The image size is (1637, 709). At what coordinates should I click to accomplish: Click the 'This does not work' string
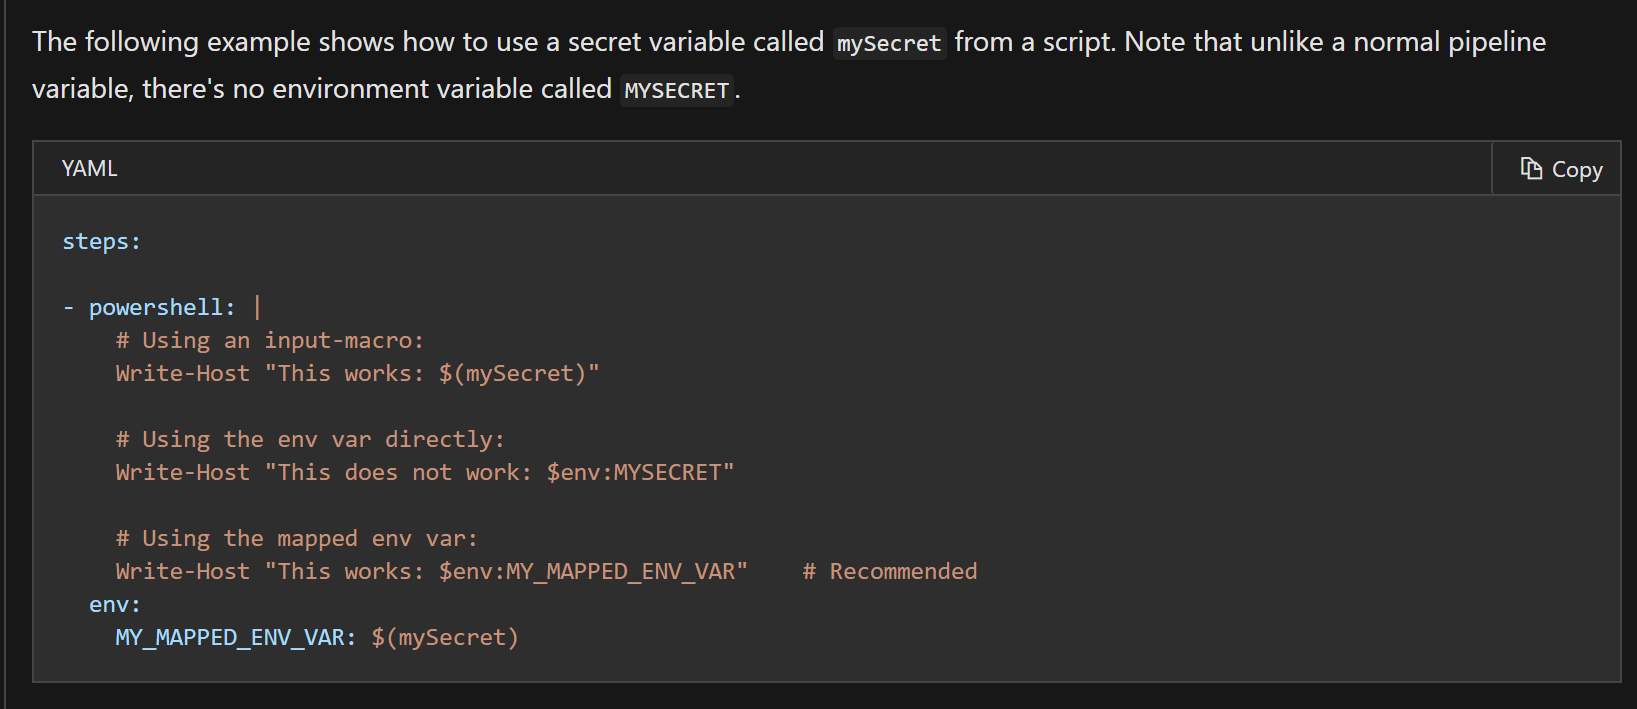(398, 473)
